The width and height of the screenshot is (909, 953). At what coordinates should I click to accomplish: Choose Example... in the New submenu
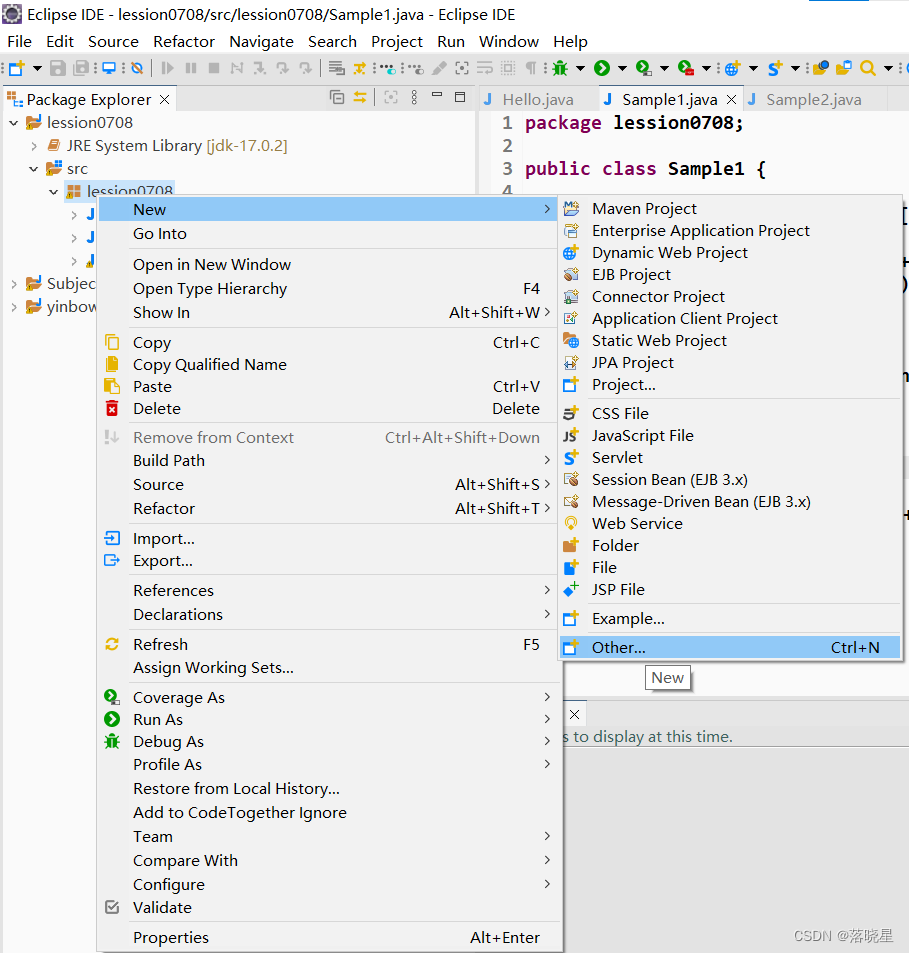[729, 619]
